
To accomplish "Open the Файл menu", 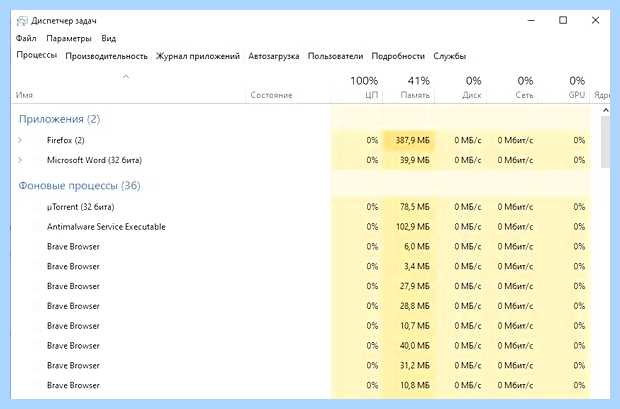I will (x=26, y=38).
